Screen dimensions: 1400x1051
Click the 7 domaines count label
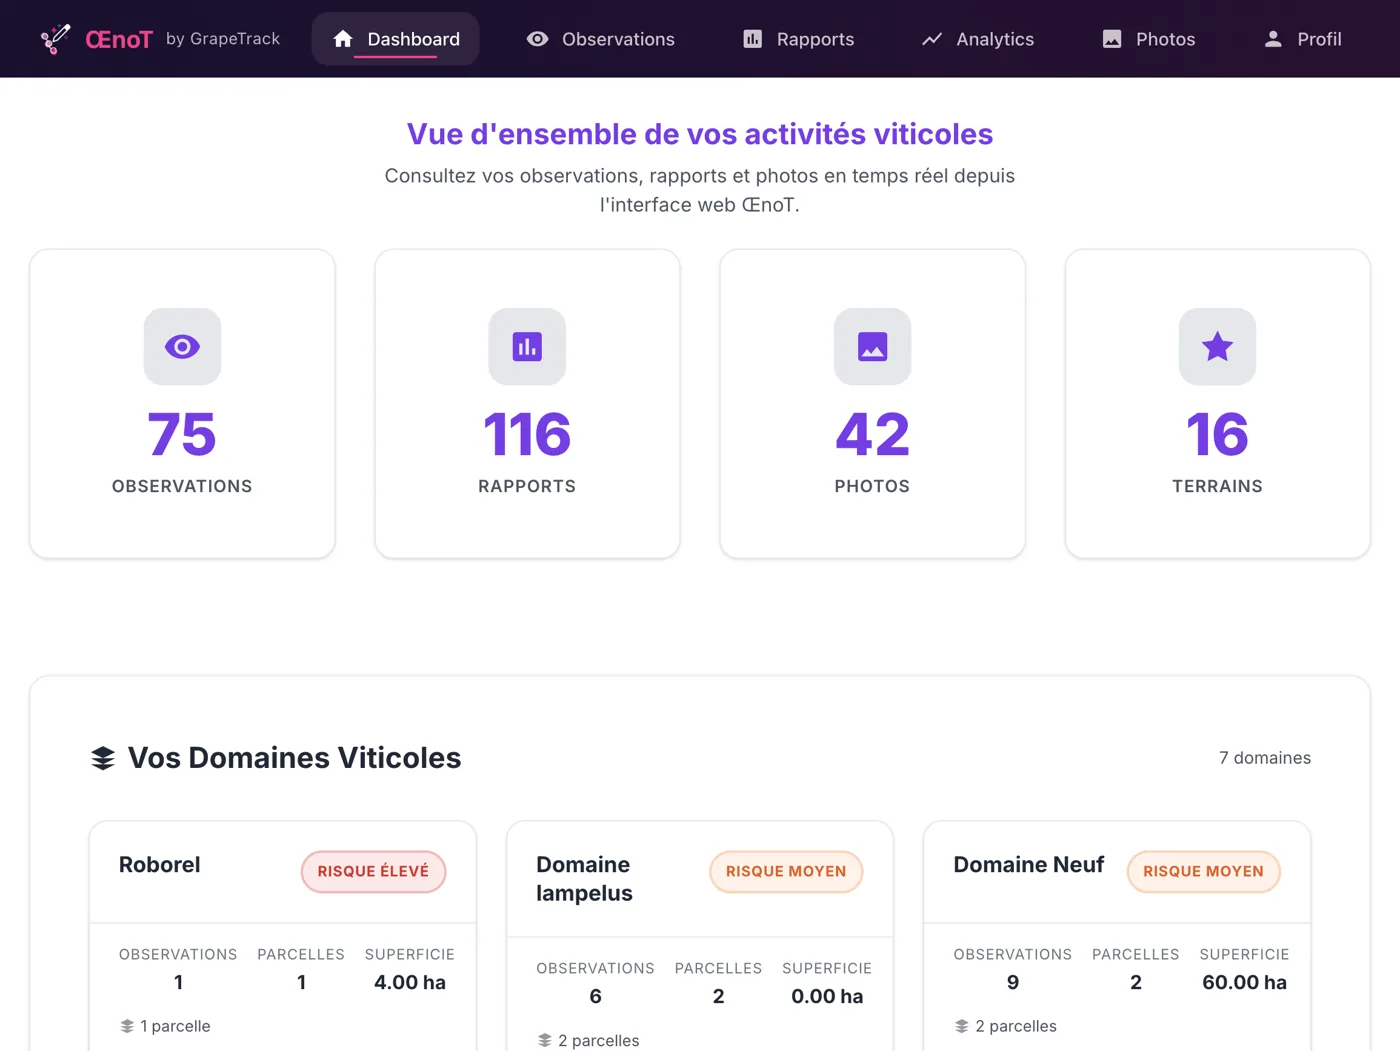(1265, 758)
